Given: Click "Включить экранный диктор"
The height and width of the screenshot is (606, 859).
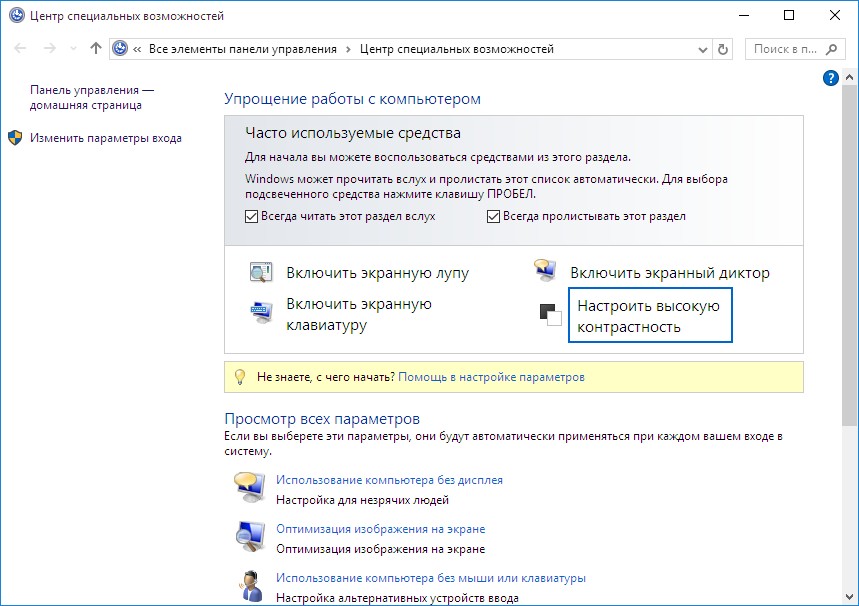Looking at the screenshot, I should 670,273.
